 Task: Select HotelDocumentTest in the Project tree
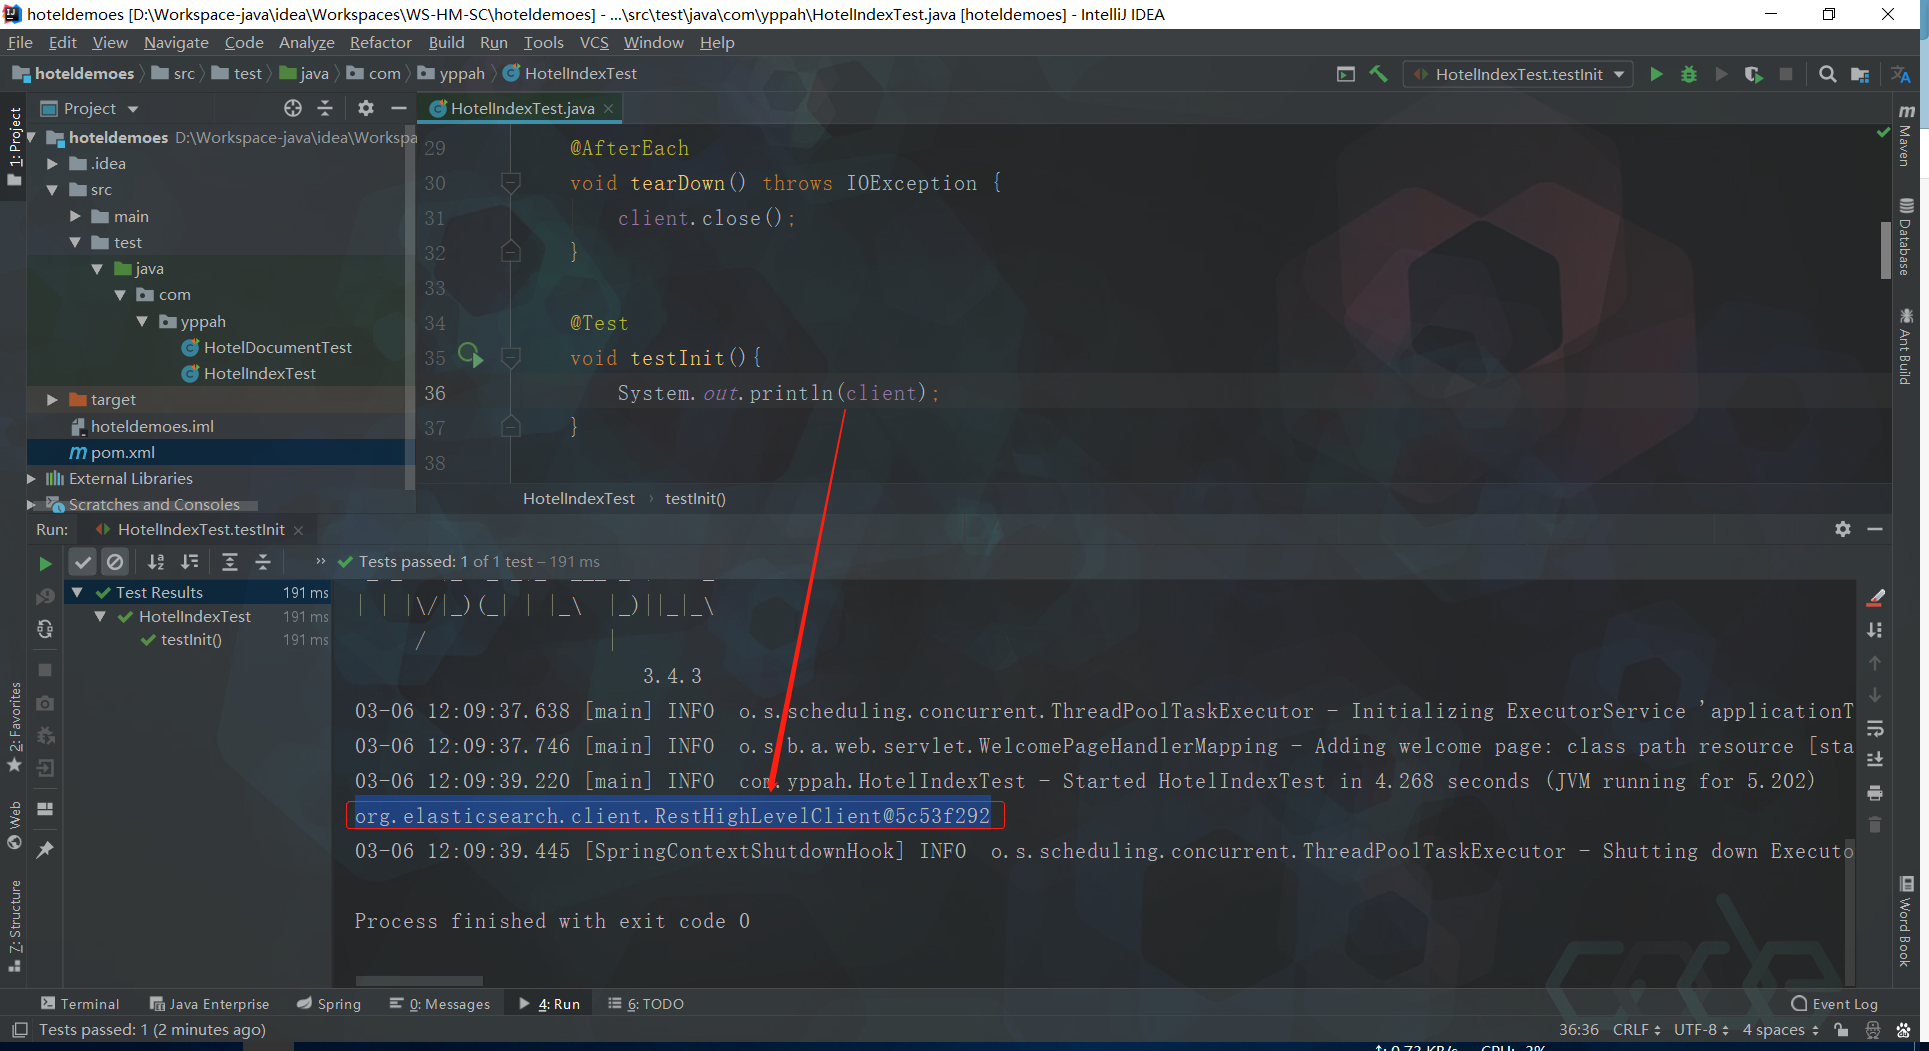[x=267, y=347]
